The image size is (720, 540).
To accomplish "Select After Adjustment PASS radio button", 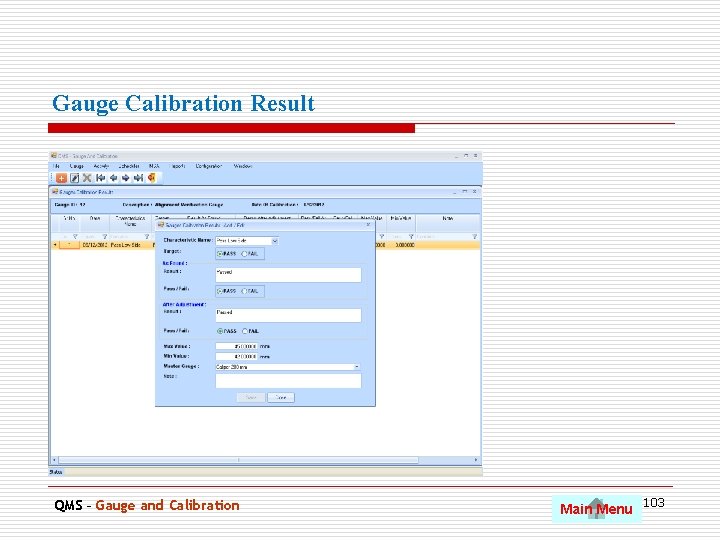I will click(x=220, y=331).
